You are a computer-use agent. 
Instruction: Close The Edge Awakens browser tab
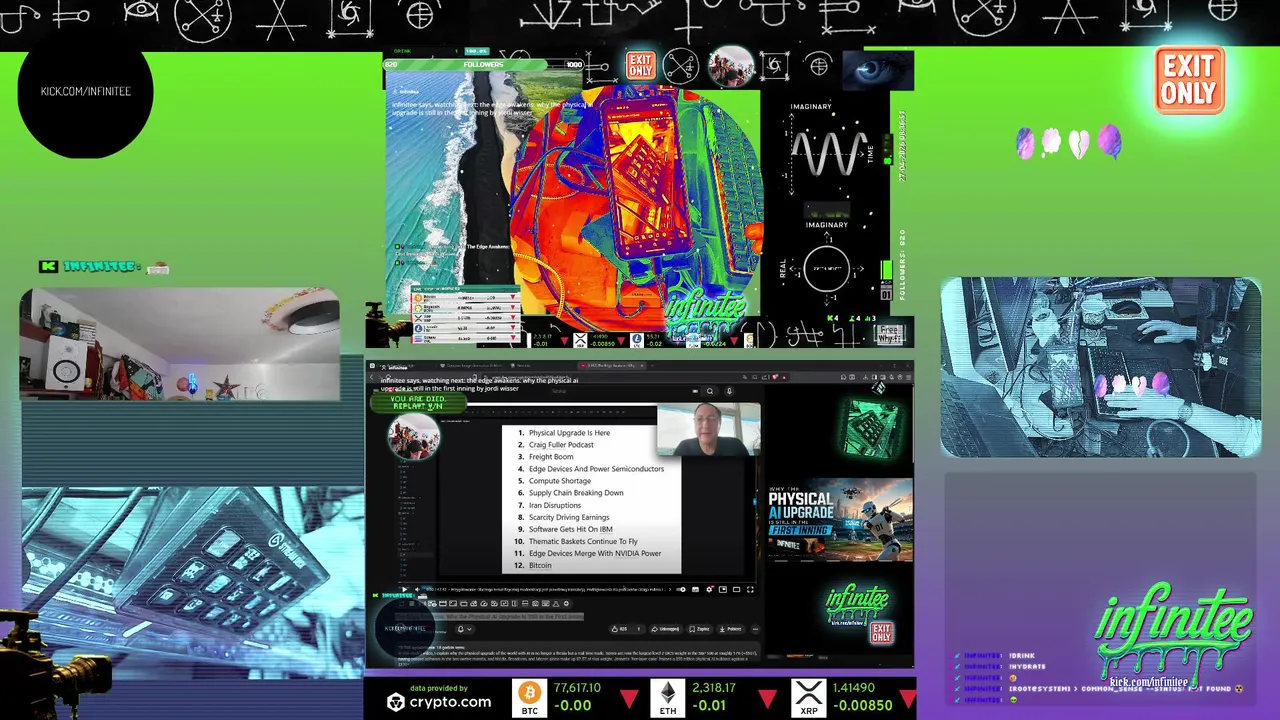642,366
